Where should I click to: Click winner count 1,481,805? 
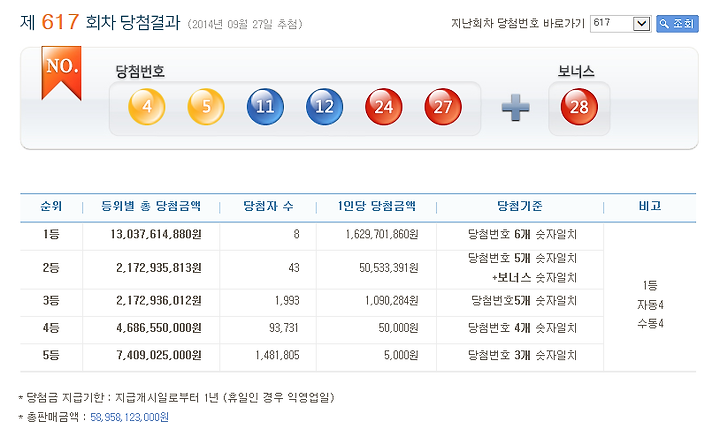pyautogui.click(x=277, y=355)
